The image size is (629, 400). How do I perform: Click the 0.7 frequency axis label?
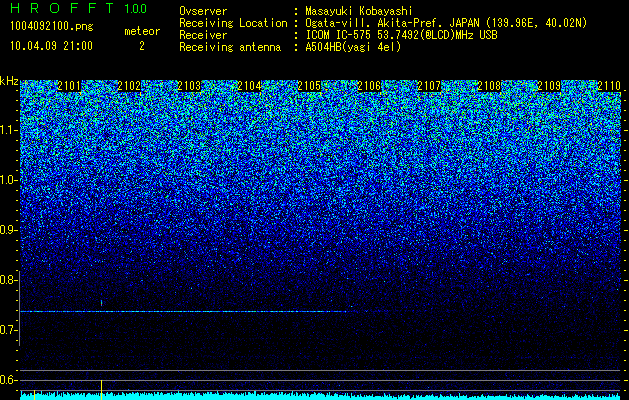click(x=8, y=330)
